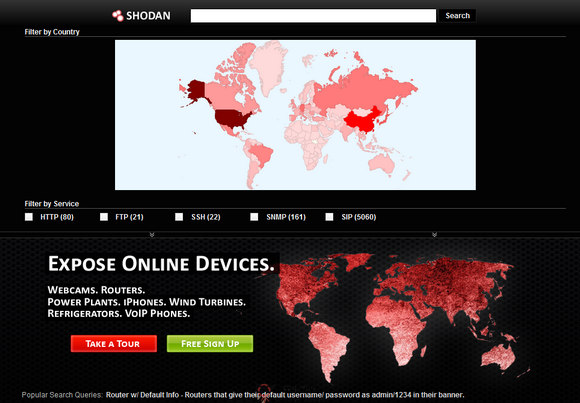Click the HTTP (80) label text
This screenshot has height=403, width=580.
coord(57,217)
